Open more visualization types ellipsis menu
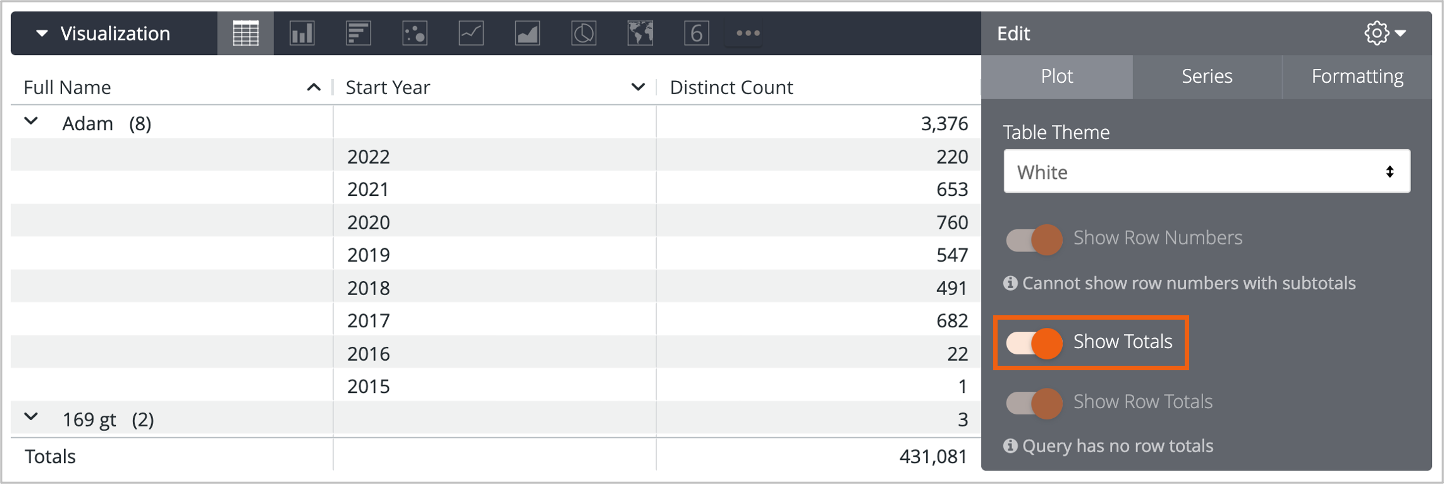 pyautogui.click(x=748, y=33)
